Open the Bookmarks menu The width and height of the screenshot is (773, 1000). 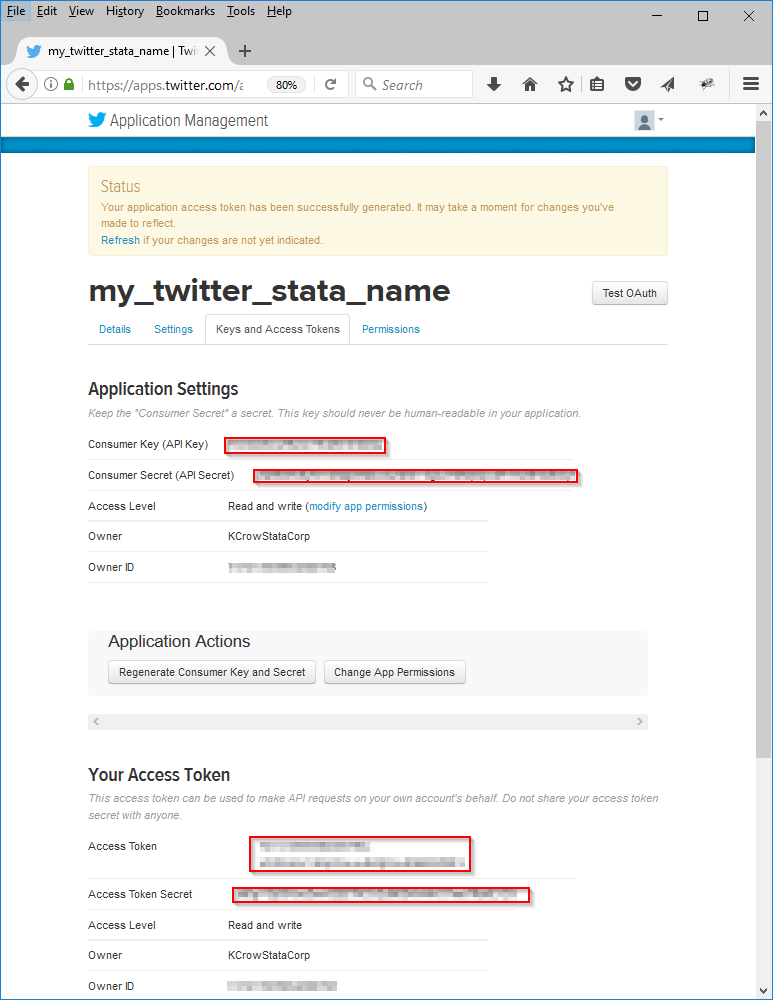tap(185, 11)
